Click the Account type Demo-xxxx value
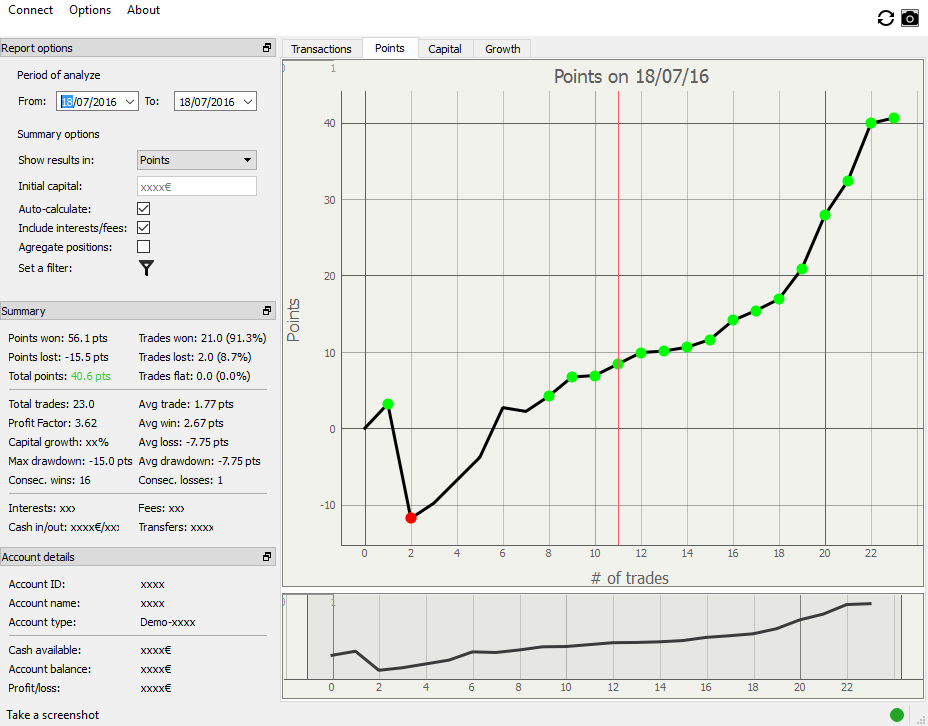928x726 pixels. pos(167,622)
